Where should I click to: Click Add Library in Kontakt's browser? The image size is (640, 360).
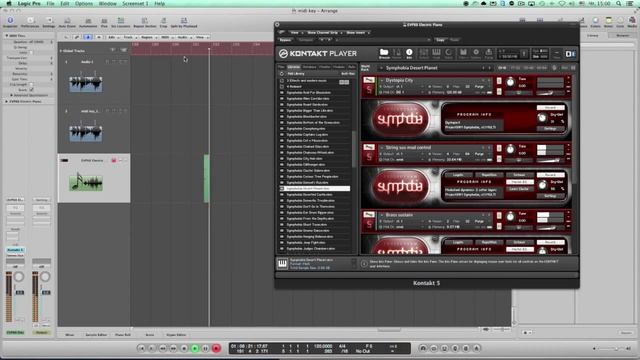tap(296, 74)
